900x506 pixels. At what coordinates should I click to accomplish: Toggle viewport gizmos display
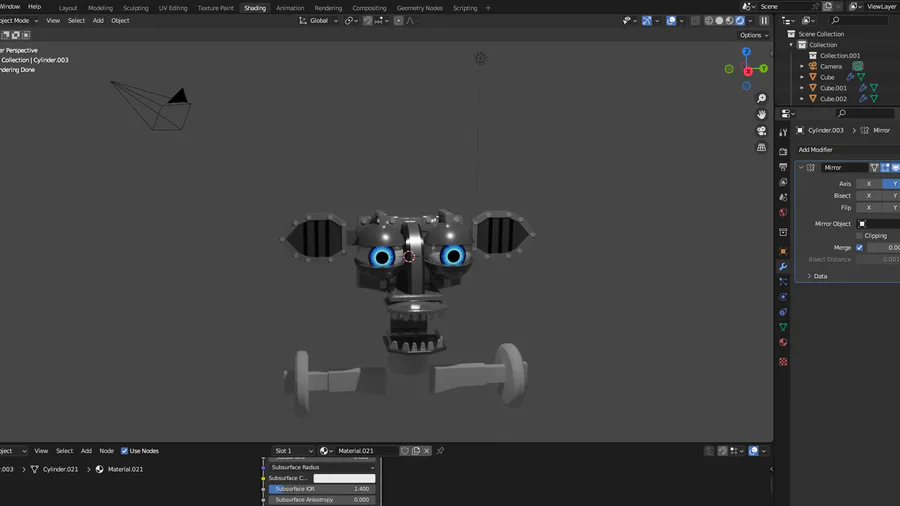[x=647, y=21]
